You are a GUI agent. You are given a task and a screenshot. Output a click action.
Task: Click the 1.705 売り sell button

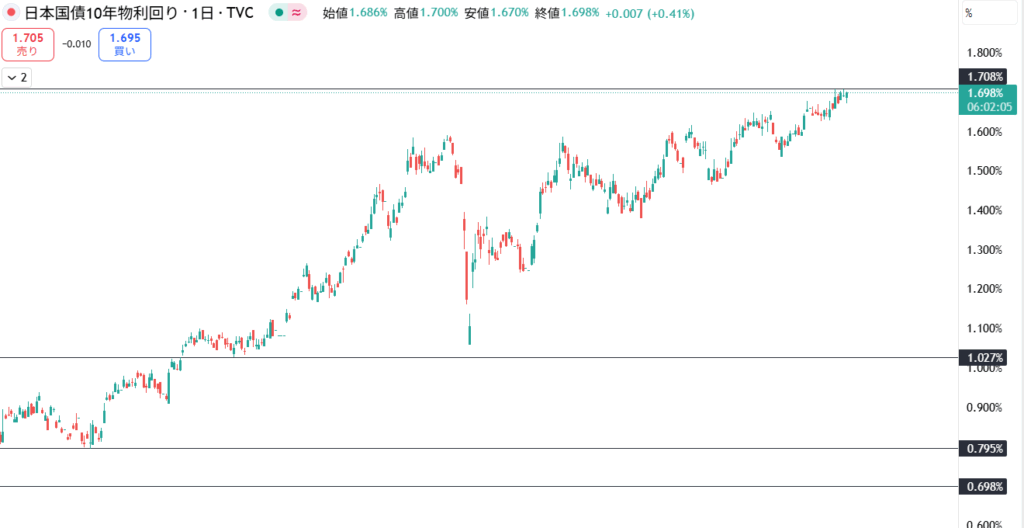tap(27, 44)
